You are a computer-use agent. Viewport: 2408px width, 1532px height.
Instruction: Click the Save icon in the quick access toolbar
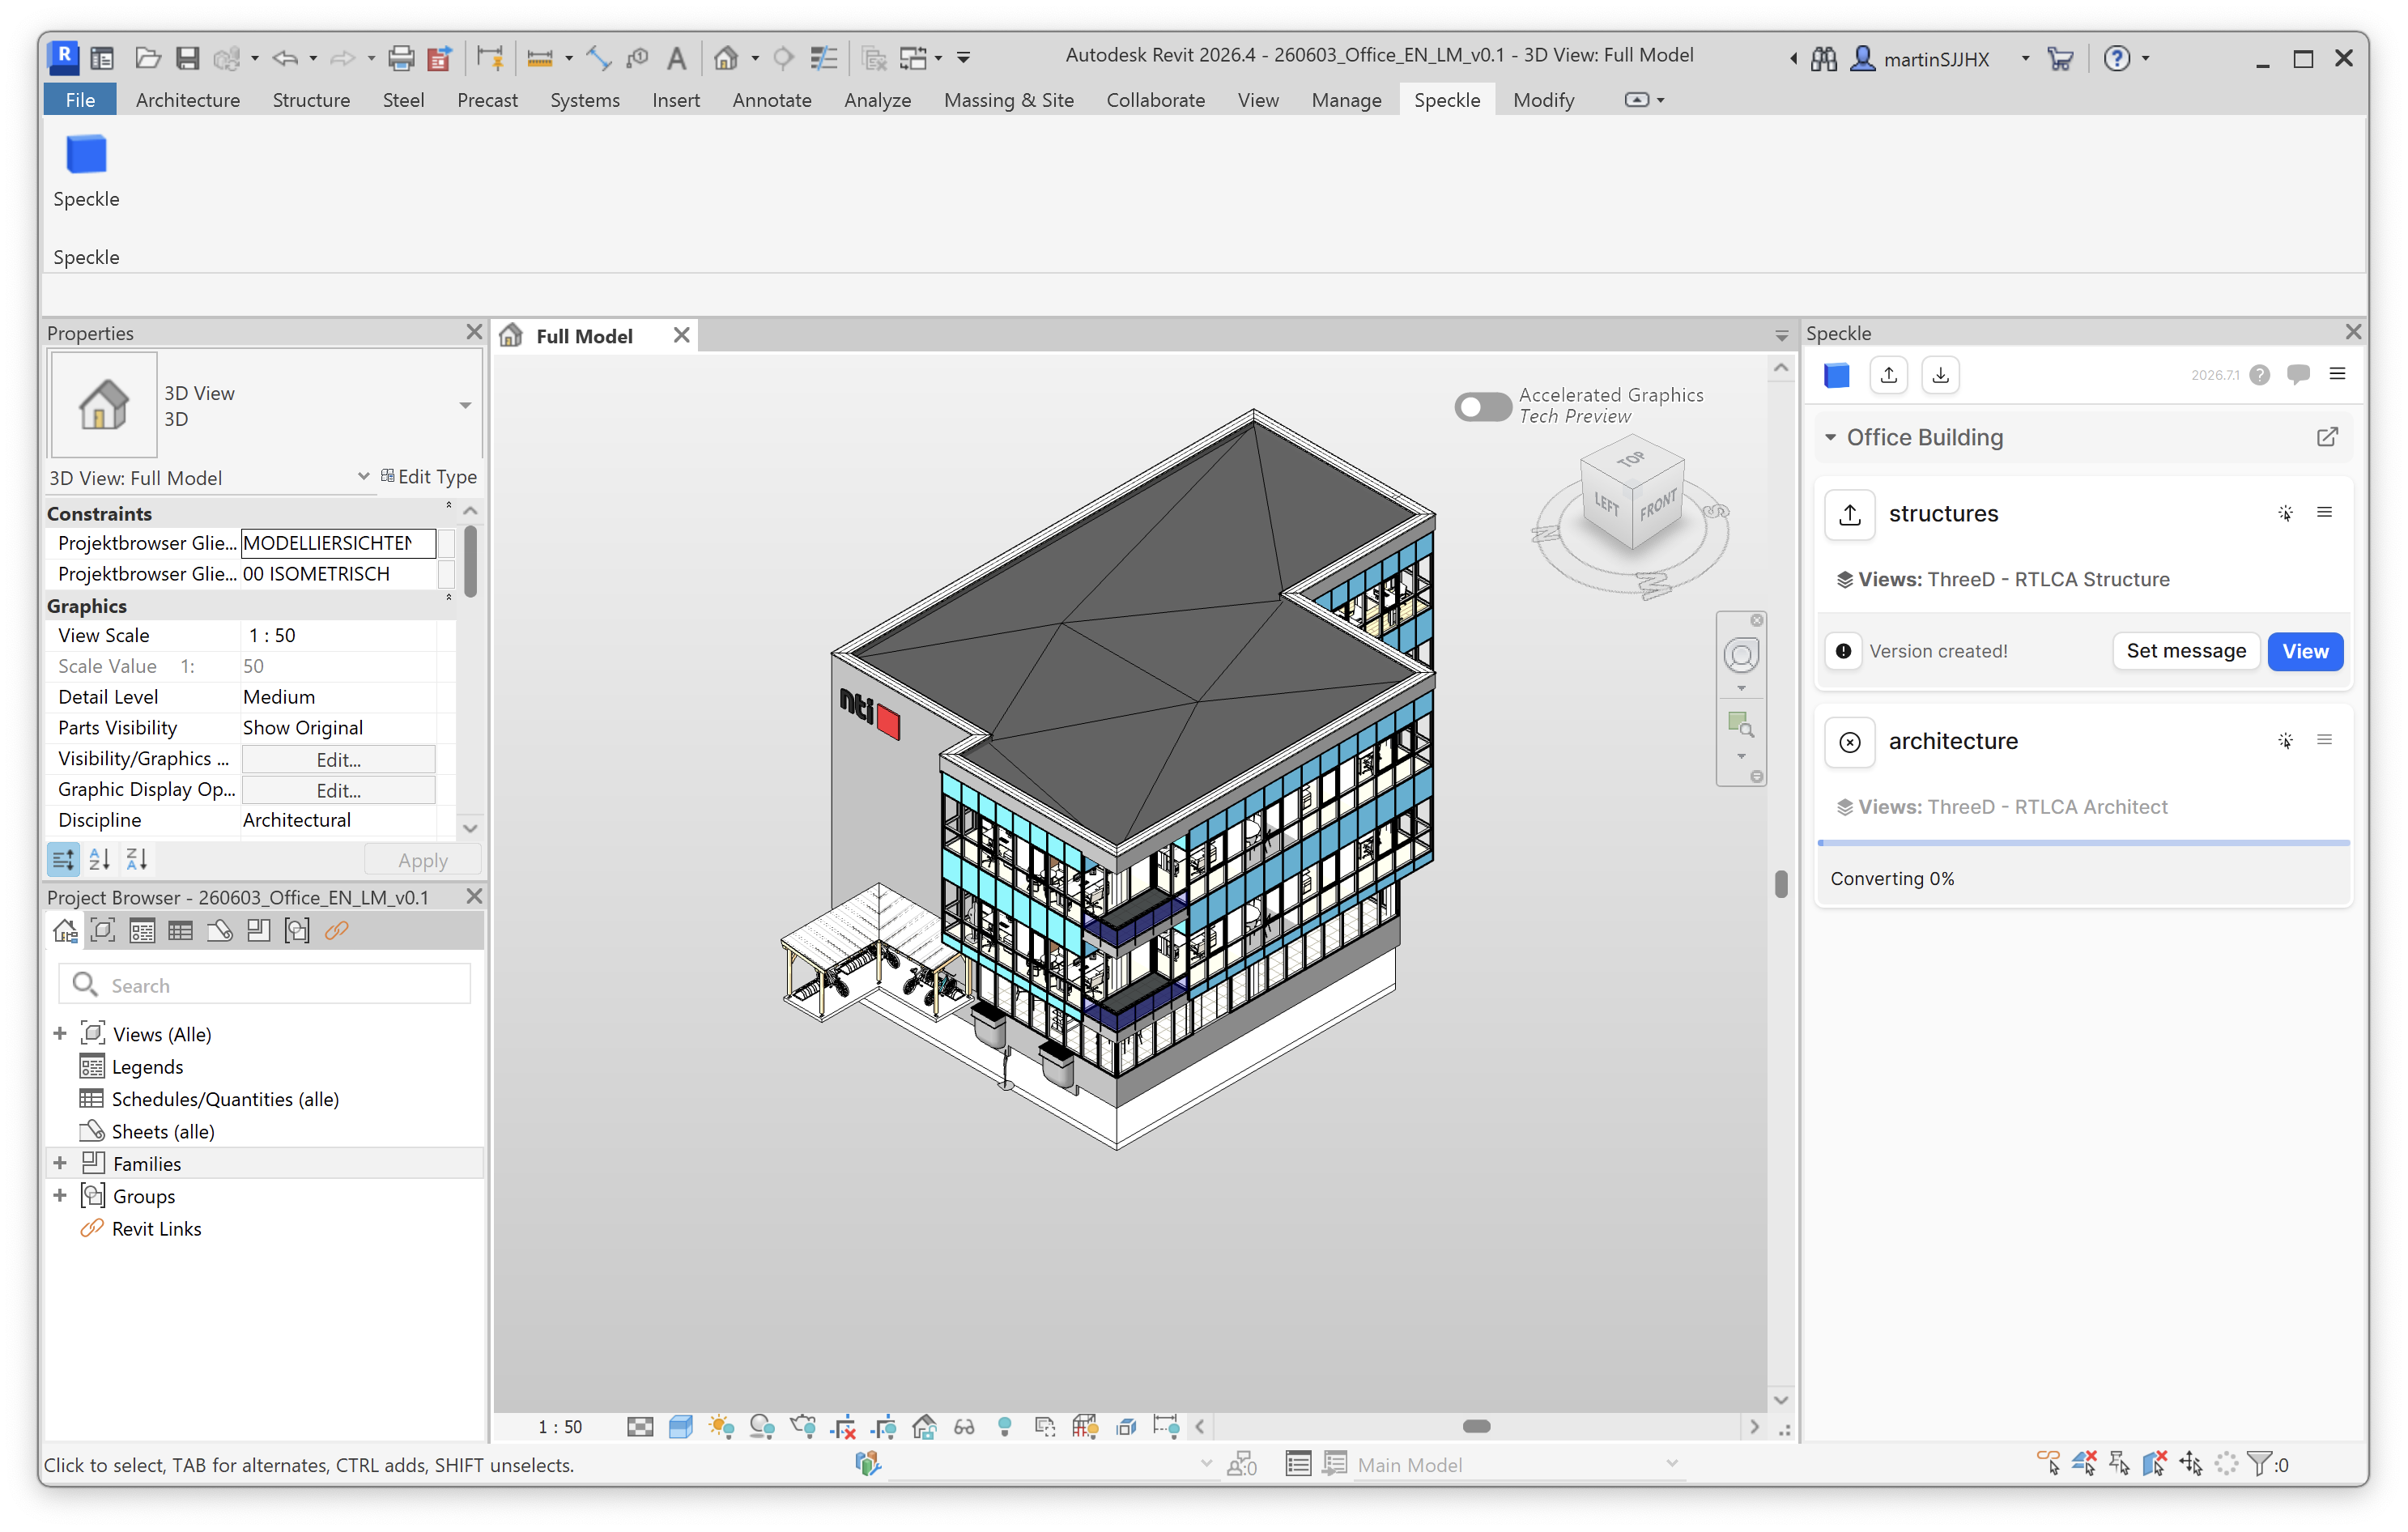187,58
